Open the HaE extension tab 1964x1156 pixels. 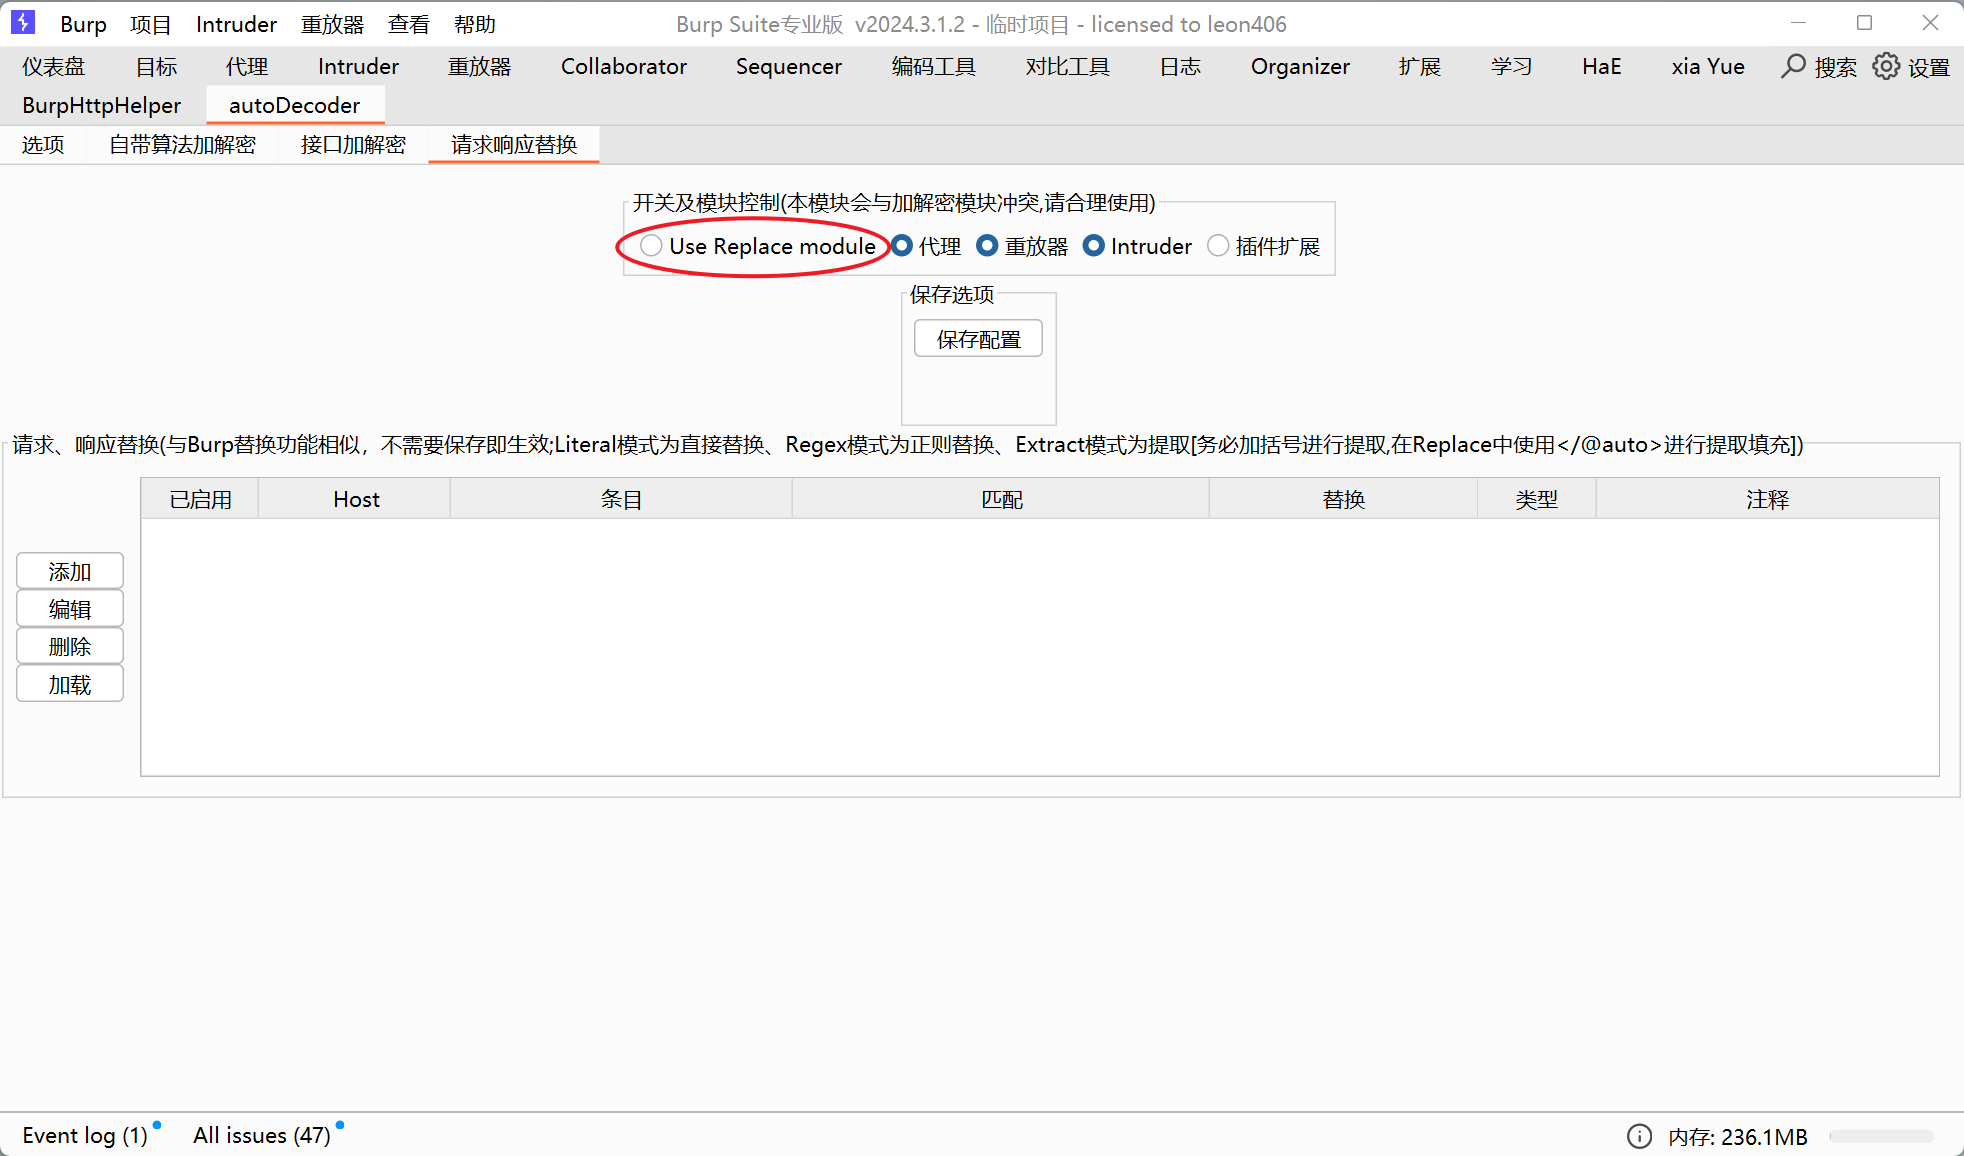point(1601,66)
